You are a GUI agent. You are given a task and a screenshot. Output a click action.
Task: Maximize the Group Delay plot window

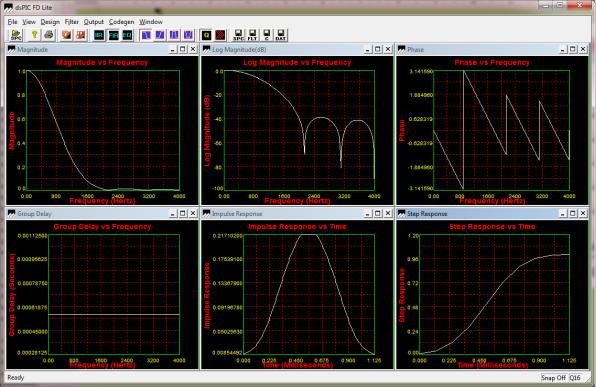[183, 214]
